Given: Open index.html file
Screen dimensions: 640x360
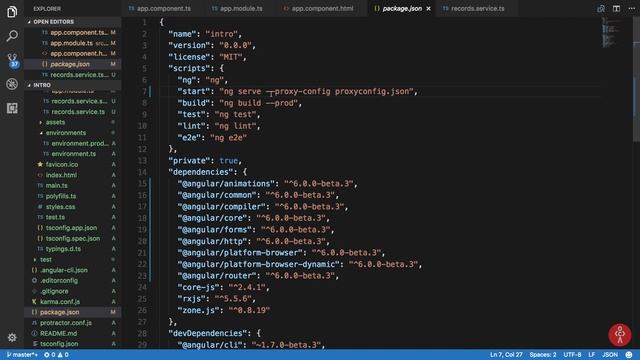Looking at the screenshot, I should (73, 175).
